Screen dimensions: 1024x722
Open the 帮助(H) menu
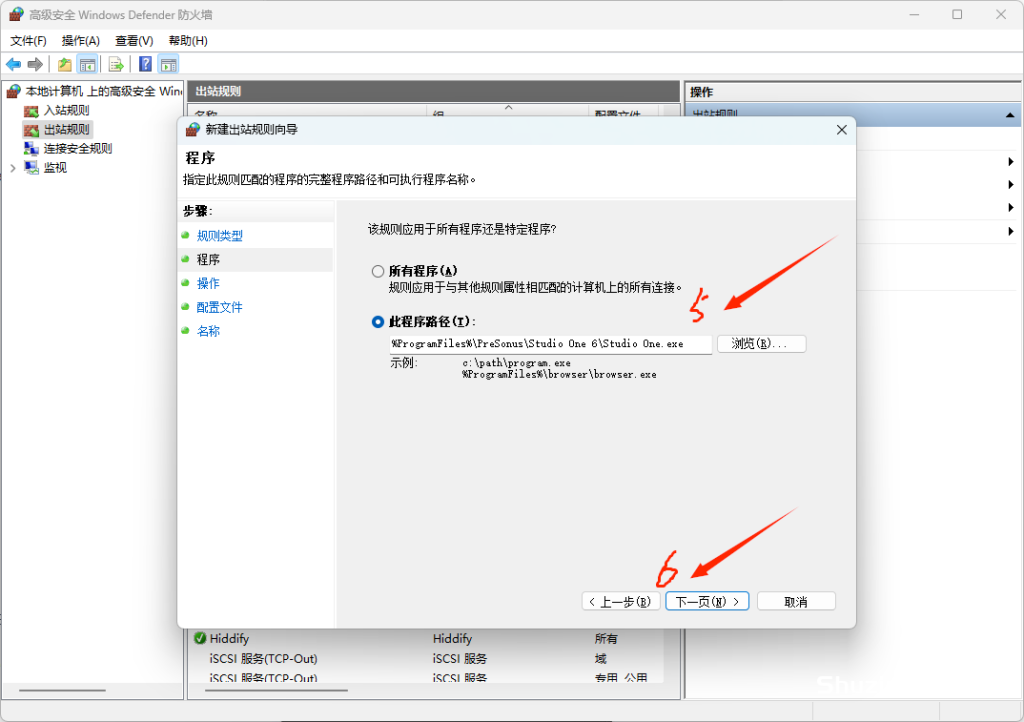[188, 40]
